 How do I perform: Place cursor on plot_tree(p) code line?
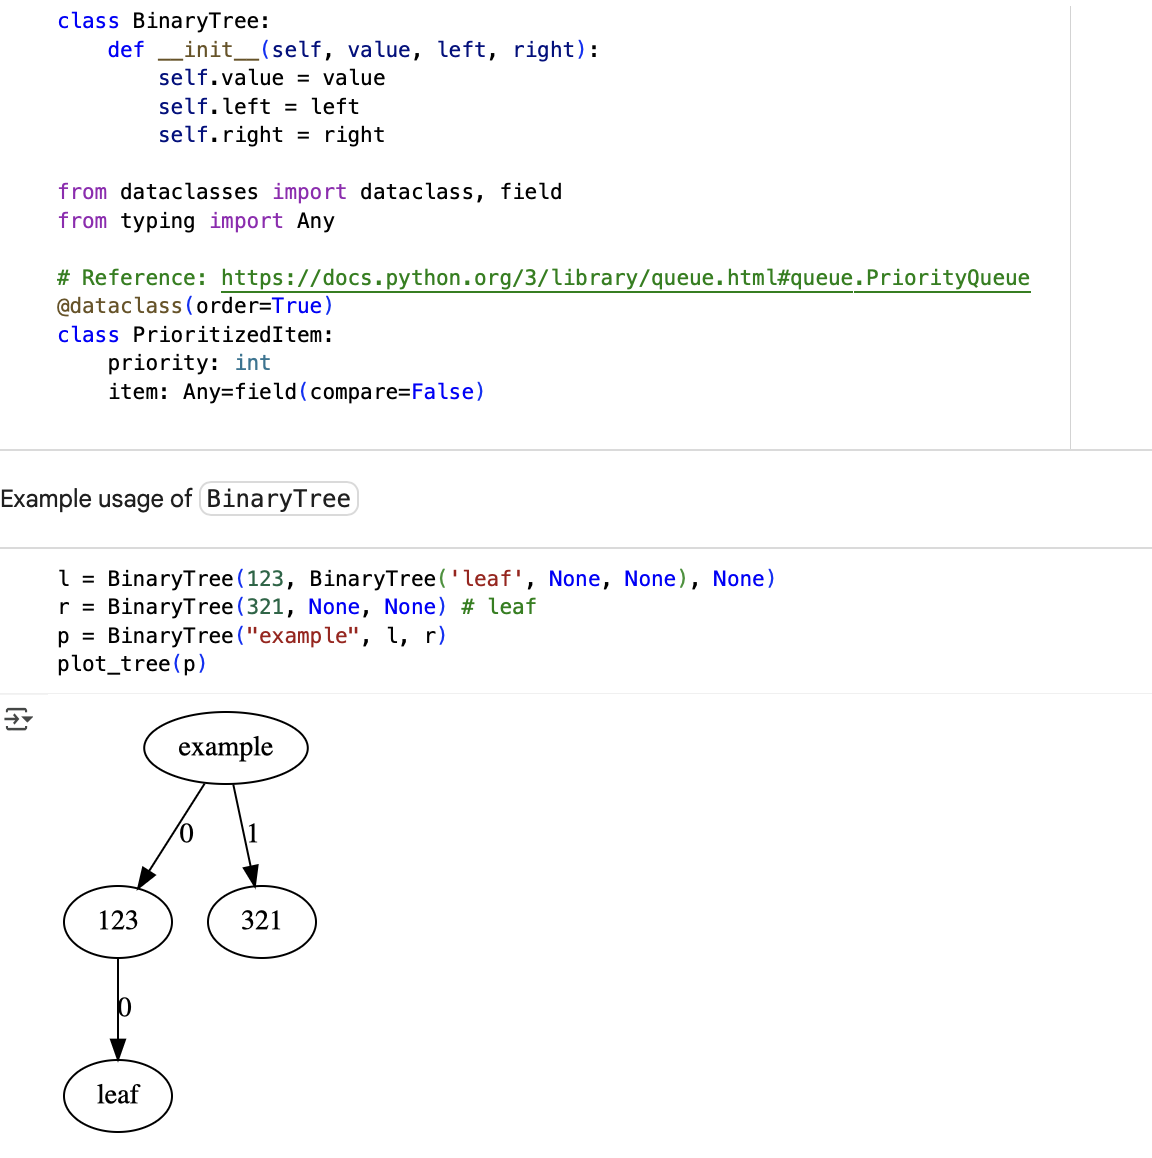pos(131,664)
